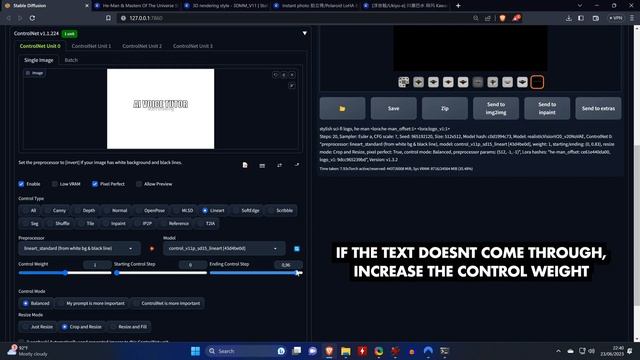Screen dimensions: 640x360
Task: Click the new canvas document icon
Action: (245, 165)
